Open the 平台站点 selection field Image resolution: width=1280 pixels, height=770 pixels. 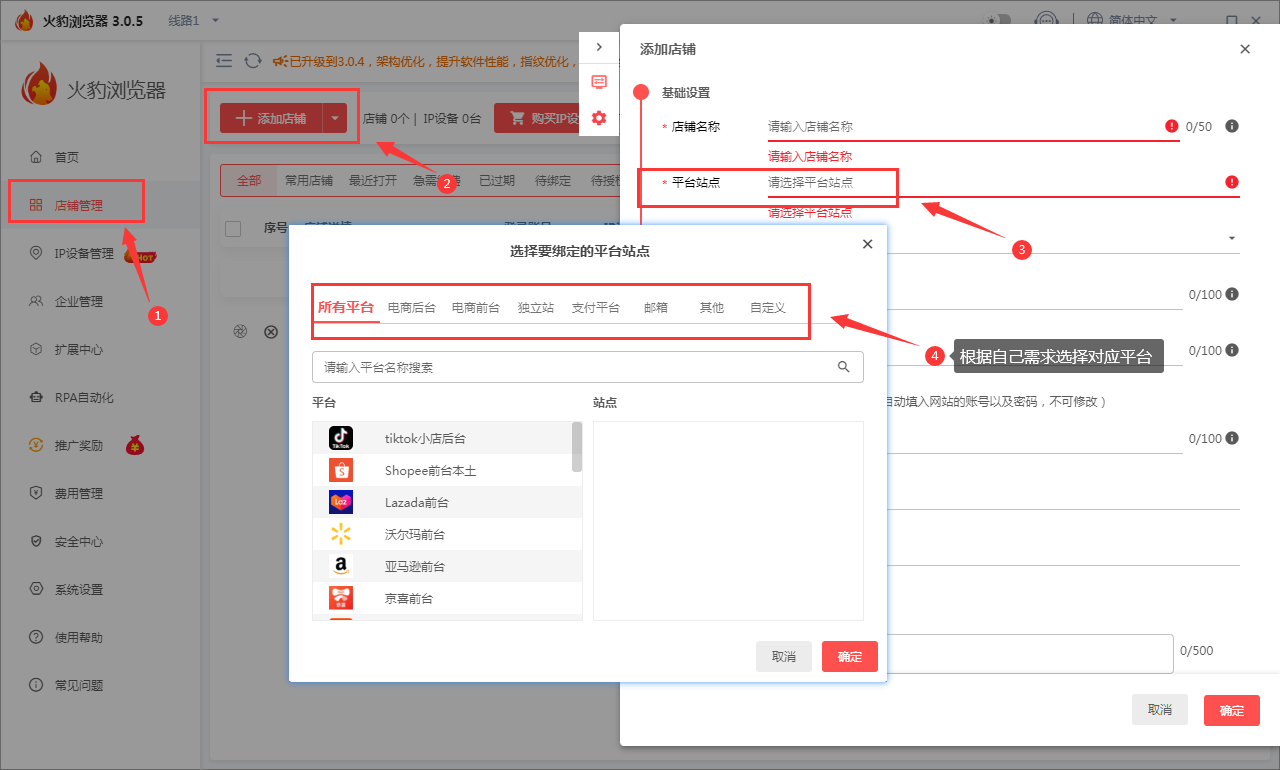pos(1003,183)
